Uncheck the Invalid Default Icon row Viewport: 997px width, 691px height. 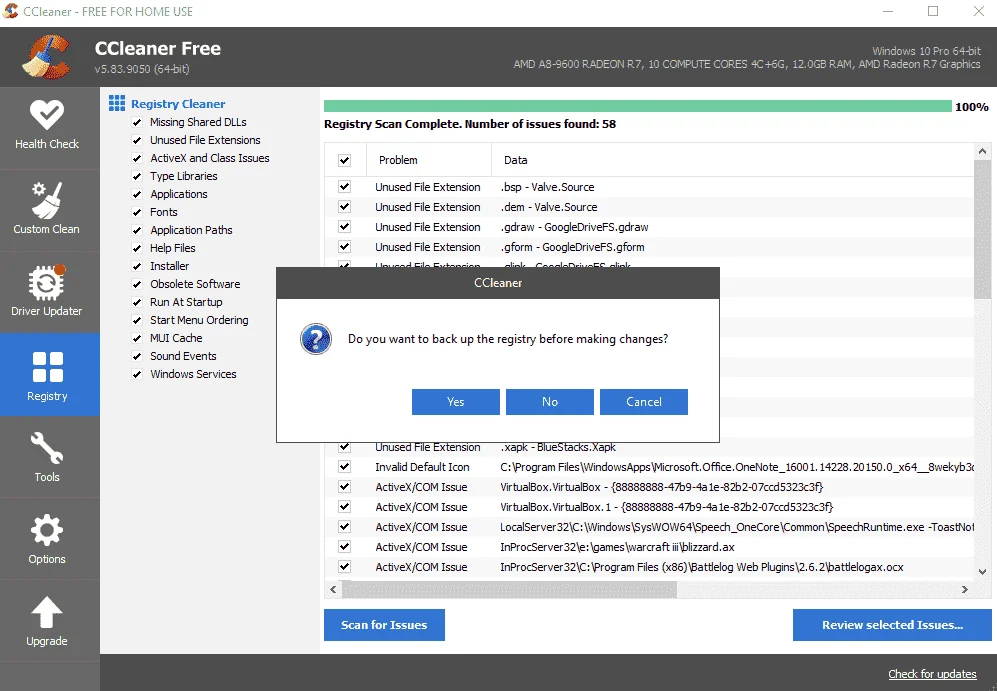point(345,467)
